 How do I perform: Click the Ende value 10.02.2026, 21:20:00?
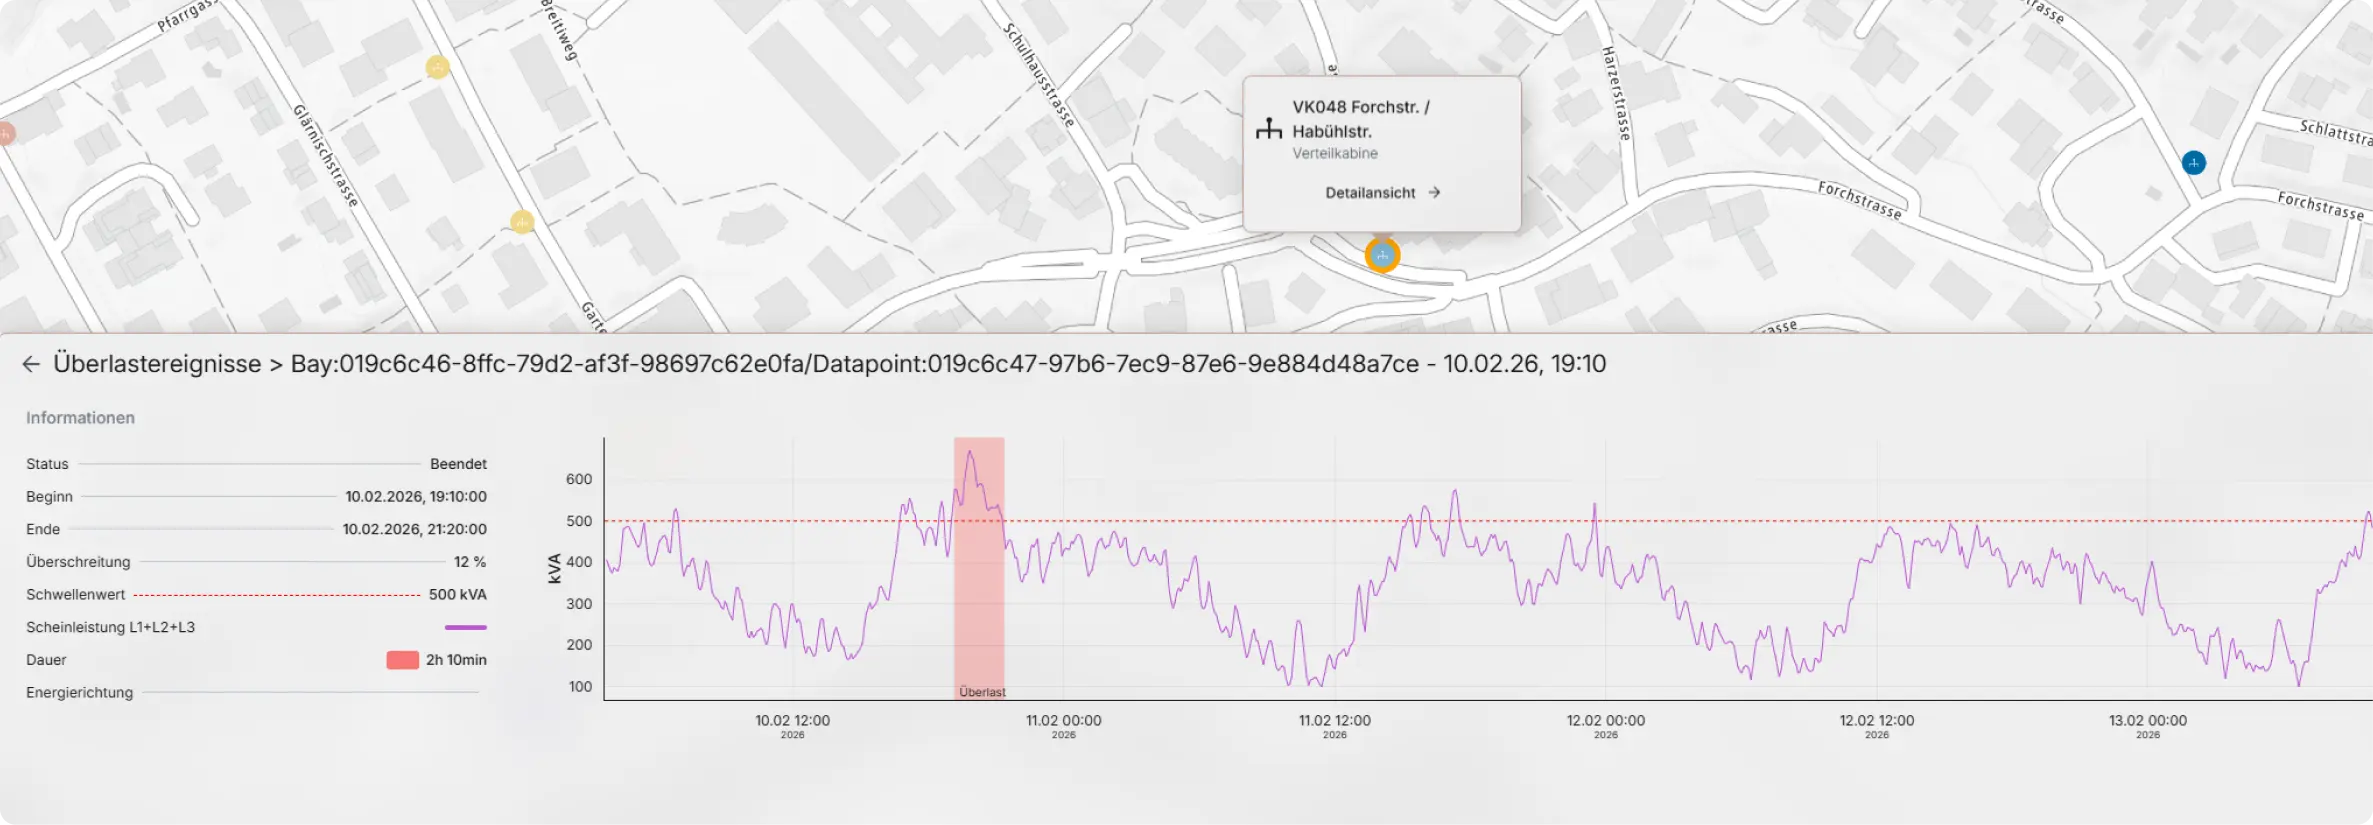point(414,529)
